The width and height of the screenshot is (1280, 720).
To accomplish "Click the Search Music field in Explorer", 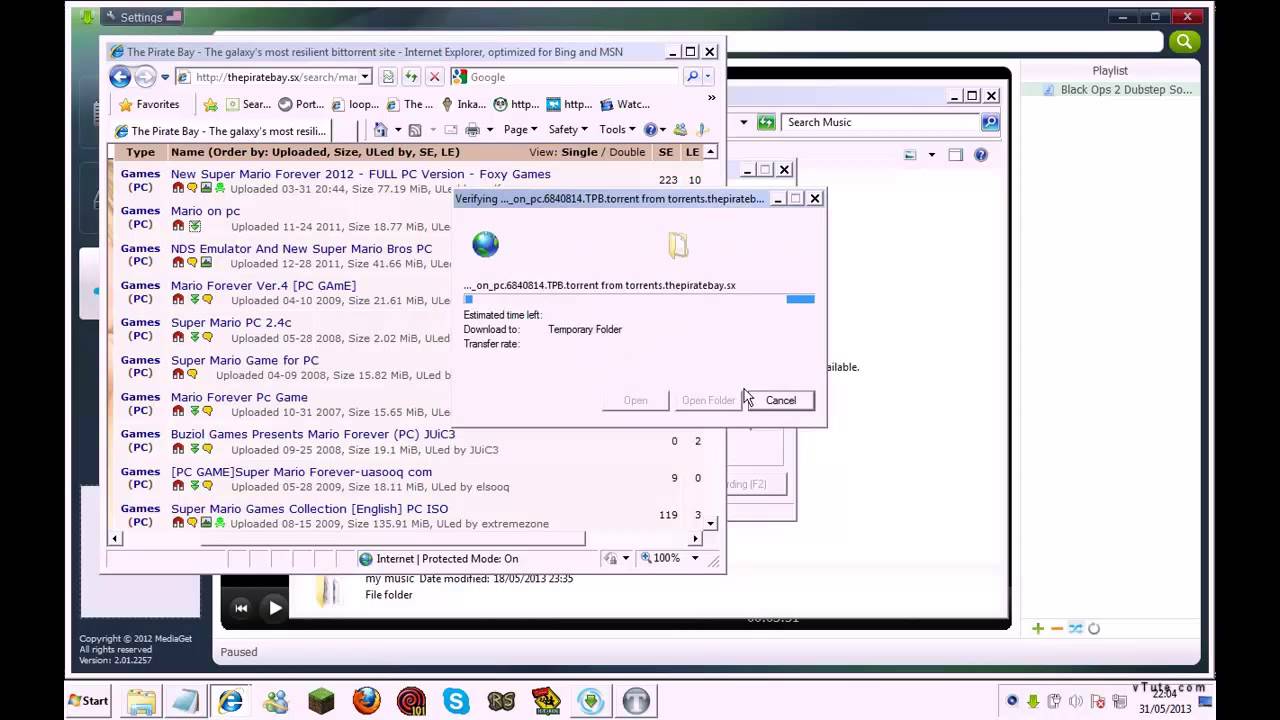I will 882,122.
